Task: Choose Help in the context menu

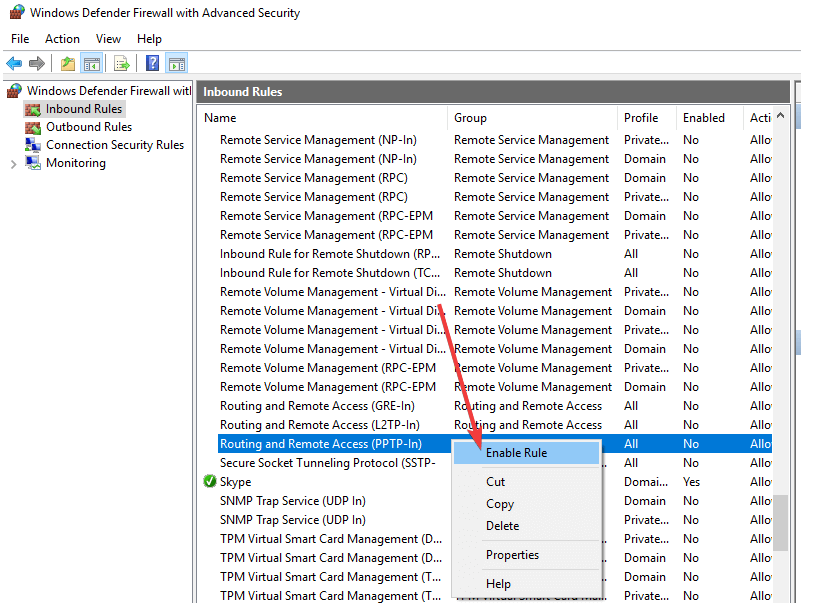Action: point(527,584)
